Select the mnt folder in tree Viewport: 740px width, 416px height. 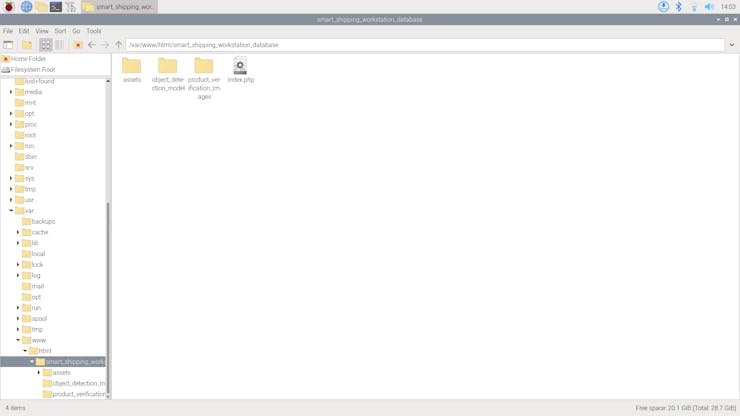(x=26, y=102)
